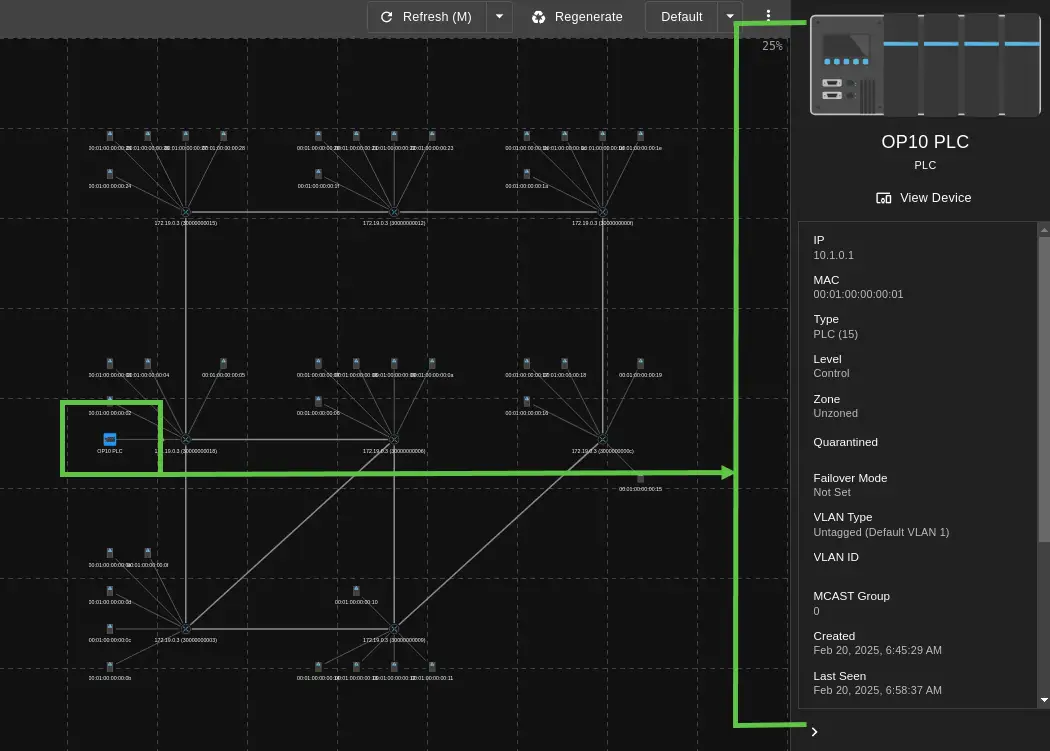
Task: Select the OP10 PLC node on the map
Action: [110, 439]
